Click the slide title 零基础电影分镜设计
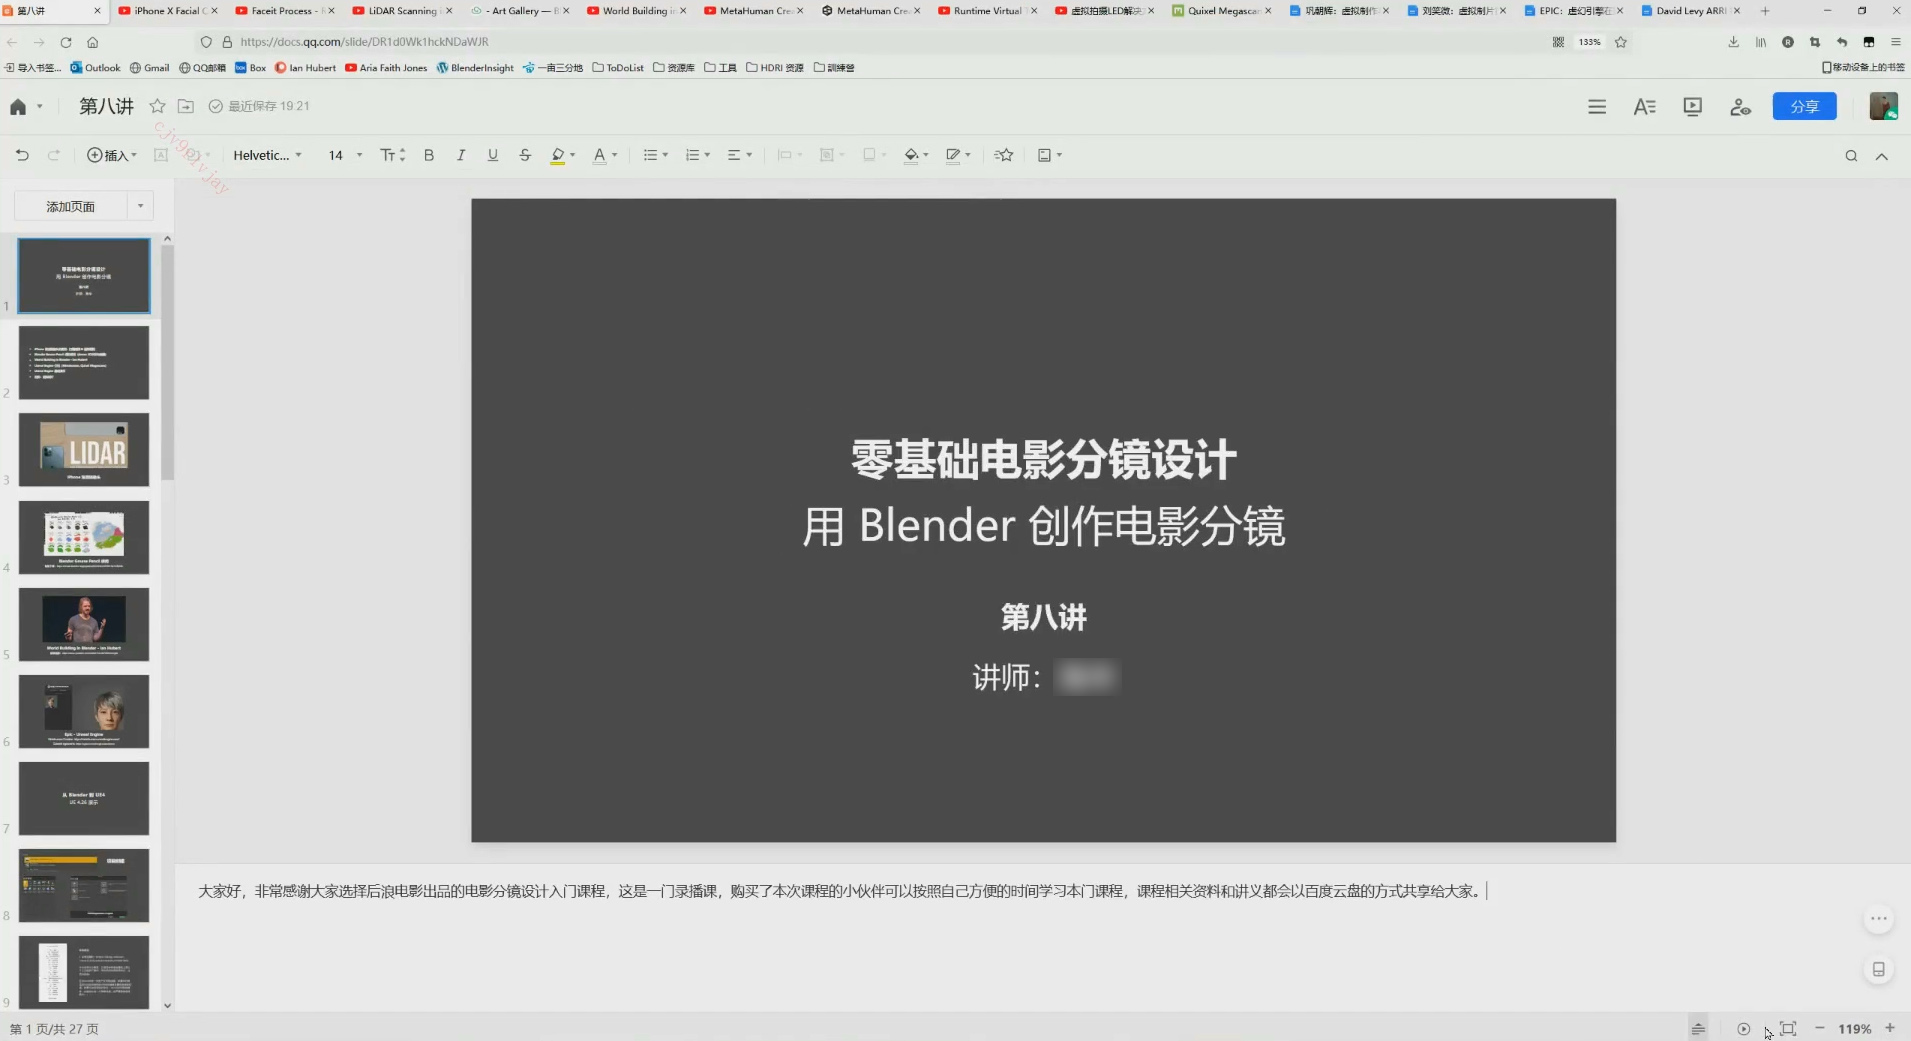Screen dimensions: 1911x1041 point(1044,460)
